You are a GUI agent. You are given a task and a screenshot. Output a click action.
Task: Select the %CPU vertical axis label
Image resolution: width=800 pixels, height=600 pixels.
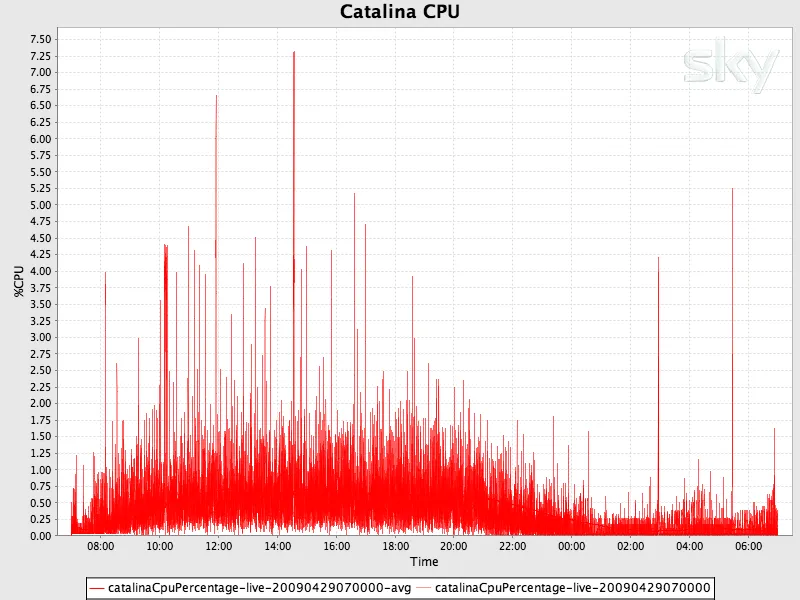[x=19, y=281]
